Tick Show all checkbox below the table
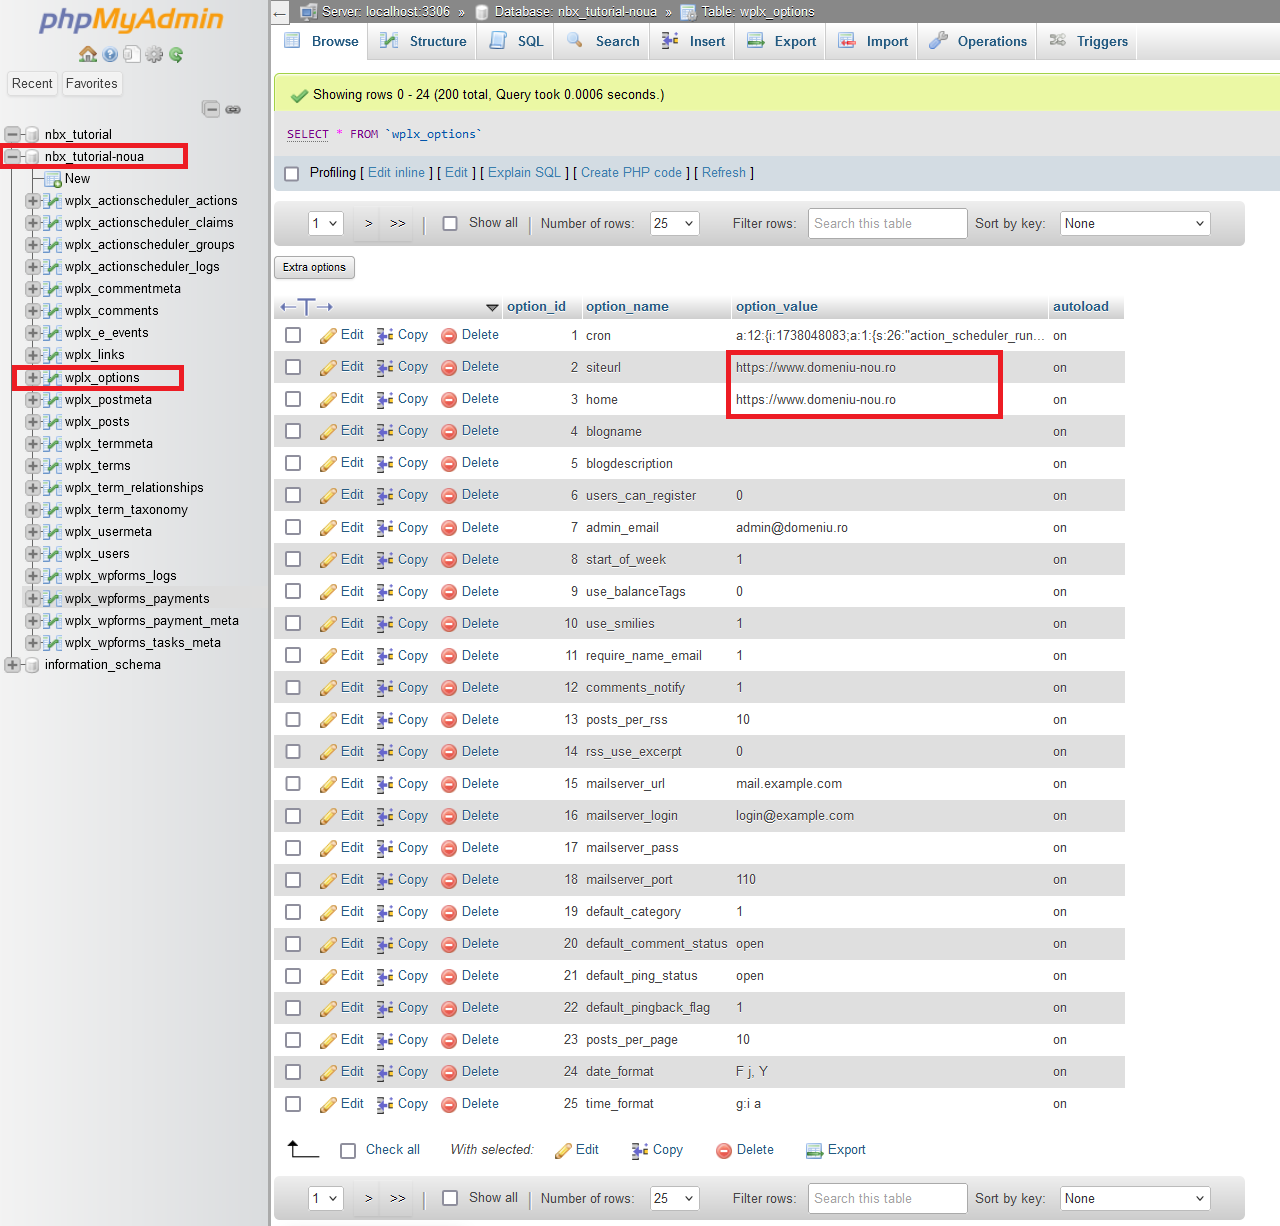1280x1226 pixels. [x=450, y=1198]
